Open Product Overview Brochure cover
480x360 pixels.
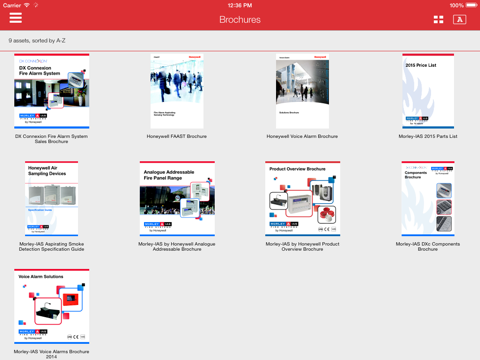(302, 199)
